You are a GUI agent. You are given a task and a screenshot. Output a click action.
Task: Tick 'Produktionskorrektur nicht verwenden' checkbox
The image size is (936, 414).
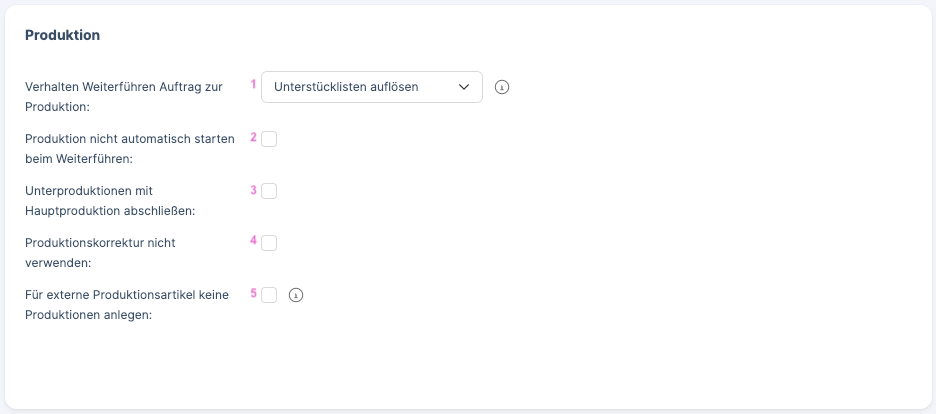point(269,243)
